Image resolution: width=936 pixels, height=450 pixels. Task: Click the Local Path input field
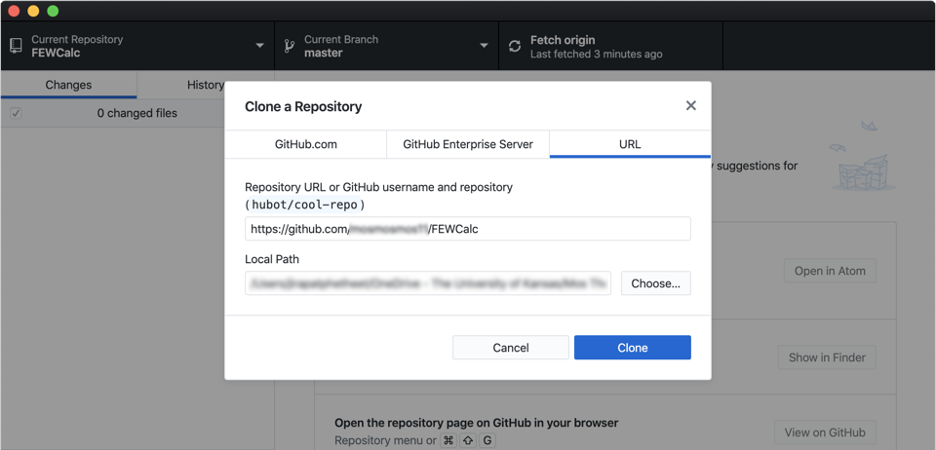coord(428,283)
